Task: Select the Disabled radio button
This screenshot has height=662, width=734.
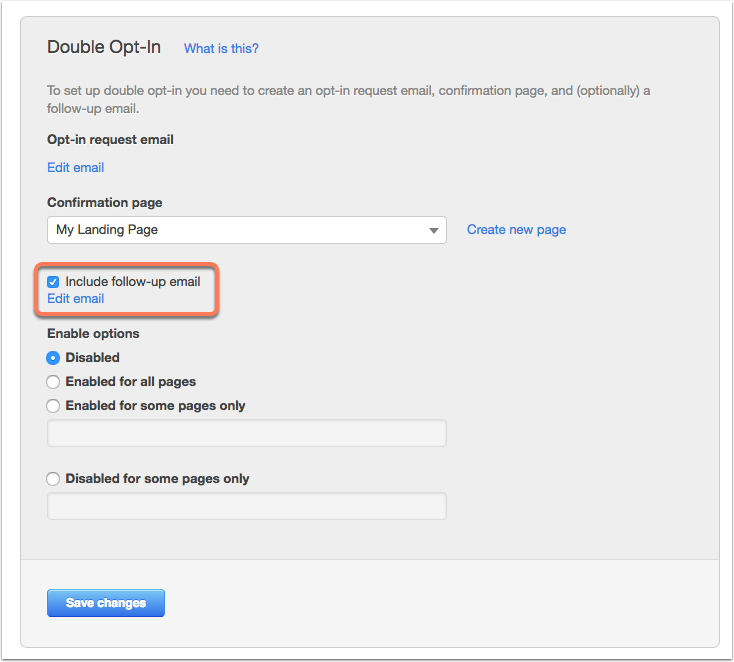Action: tap(53, 358)
